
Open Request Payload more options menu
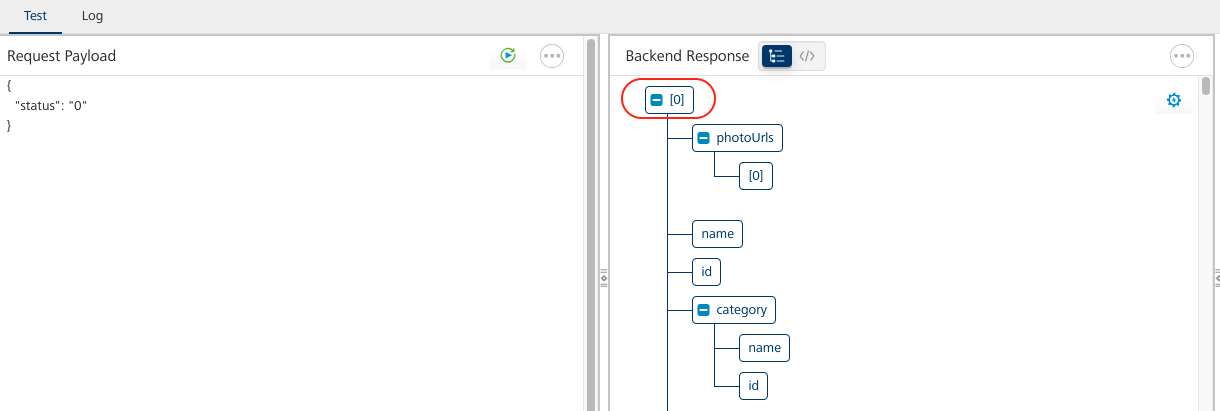pos(552,56)
